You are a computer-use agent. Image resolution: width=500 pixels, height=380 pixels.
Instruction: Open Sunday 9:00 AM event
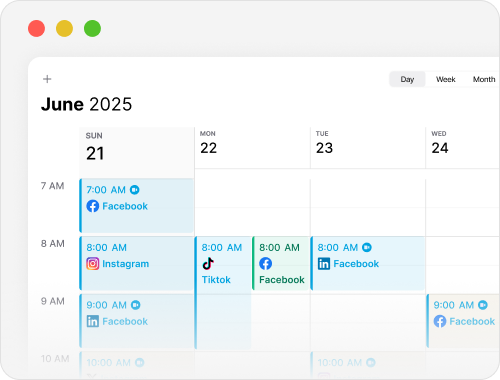(x=137, y=321)
